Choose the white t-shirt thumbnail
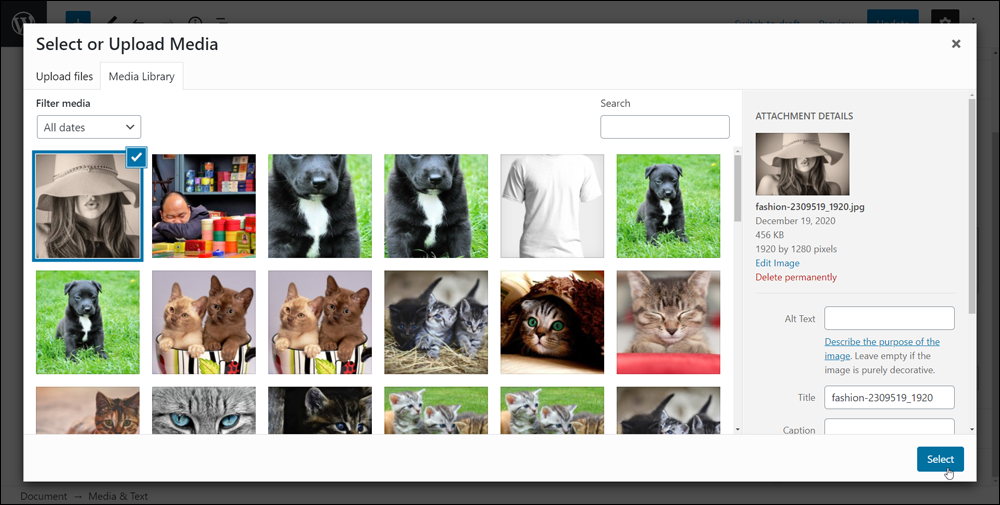The image size is (1000, 505). pyautogui.click(x=552, y=206)
